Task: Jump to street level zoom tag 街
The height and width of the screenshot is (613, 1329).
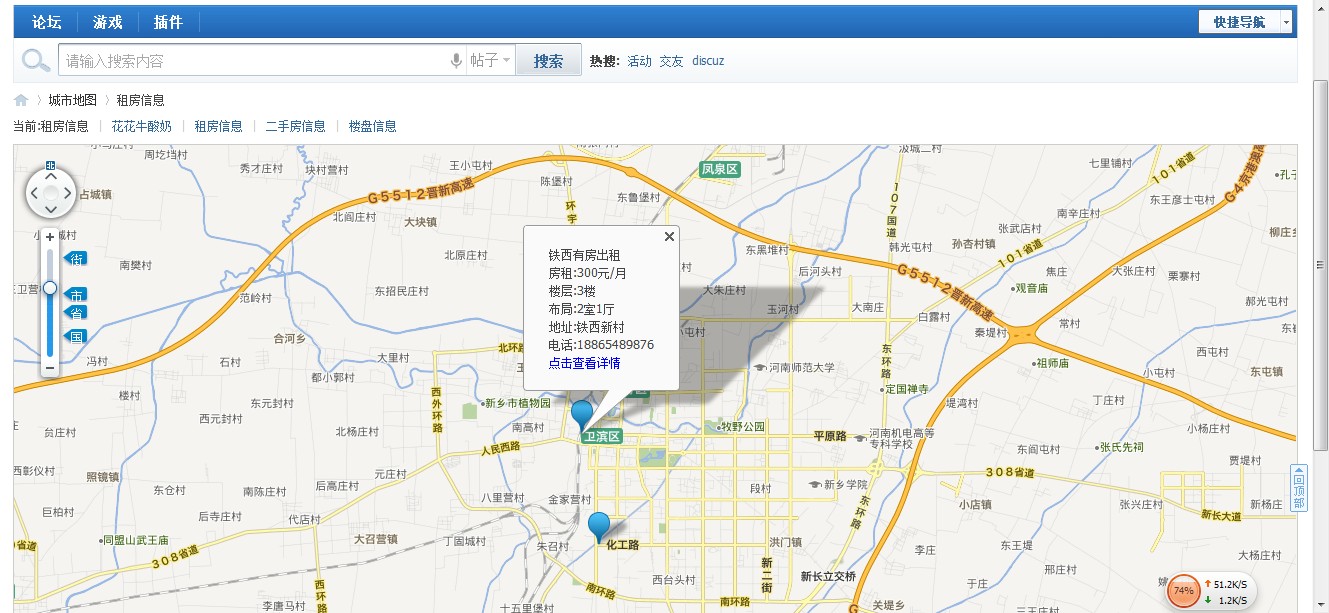Action: point(76,259)
